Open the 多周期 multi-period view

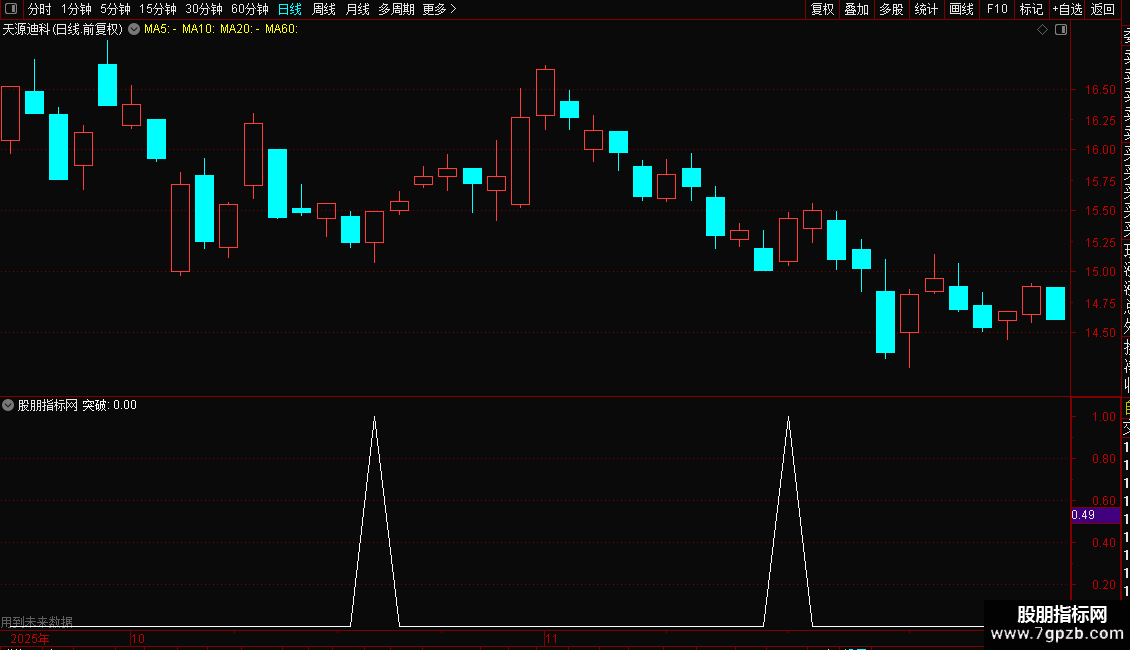coord(396,9)
